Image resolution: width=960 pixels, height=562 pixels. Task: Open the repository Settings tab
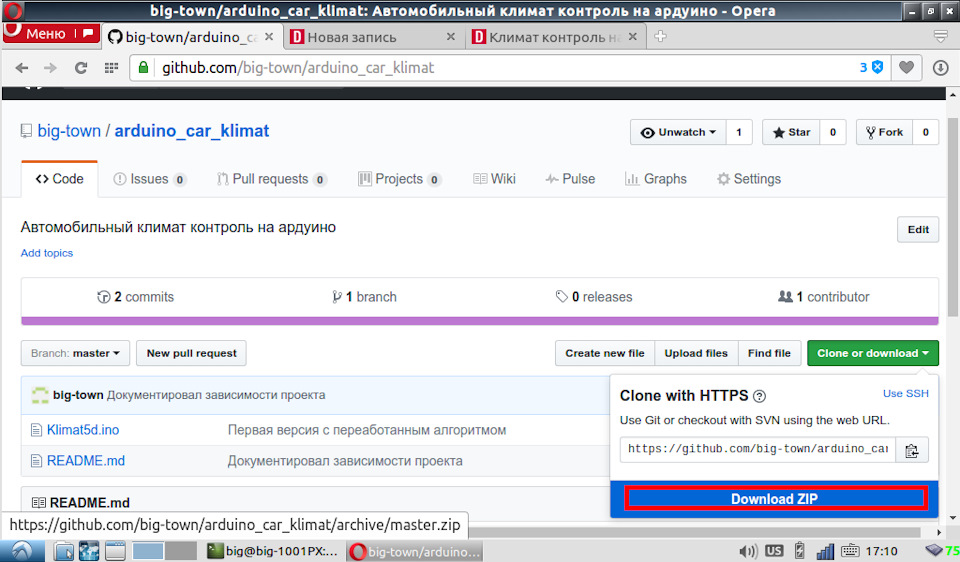749,179
